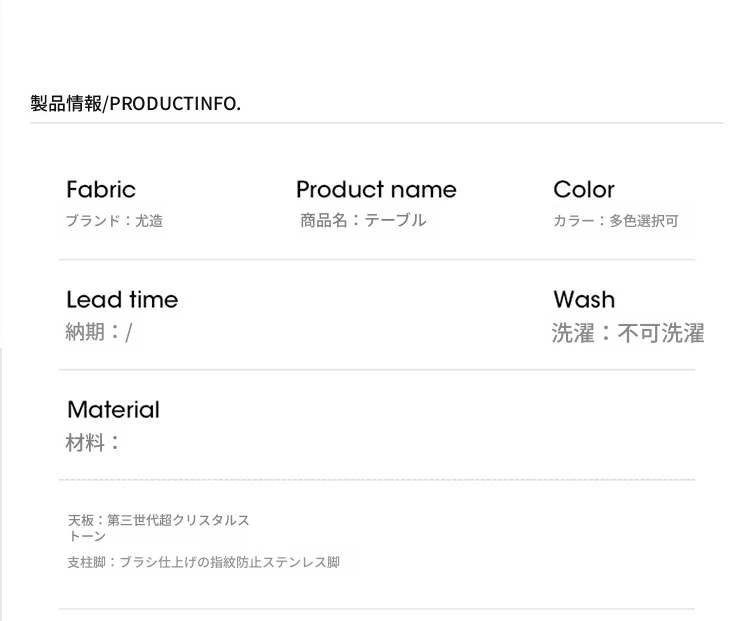Click the 支柱脚 stainless leg description line
The height and width of the screenshot is (621, 750).
(203, 562)
